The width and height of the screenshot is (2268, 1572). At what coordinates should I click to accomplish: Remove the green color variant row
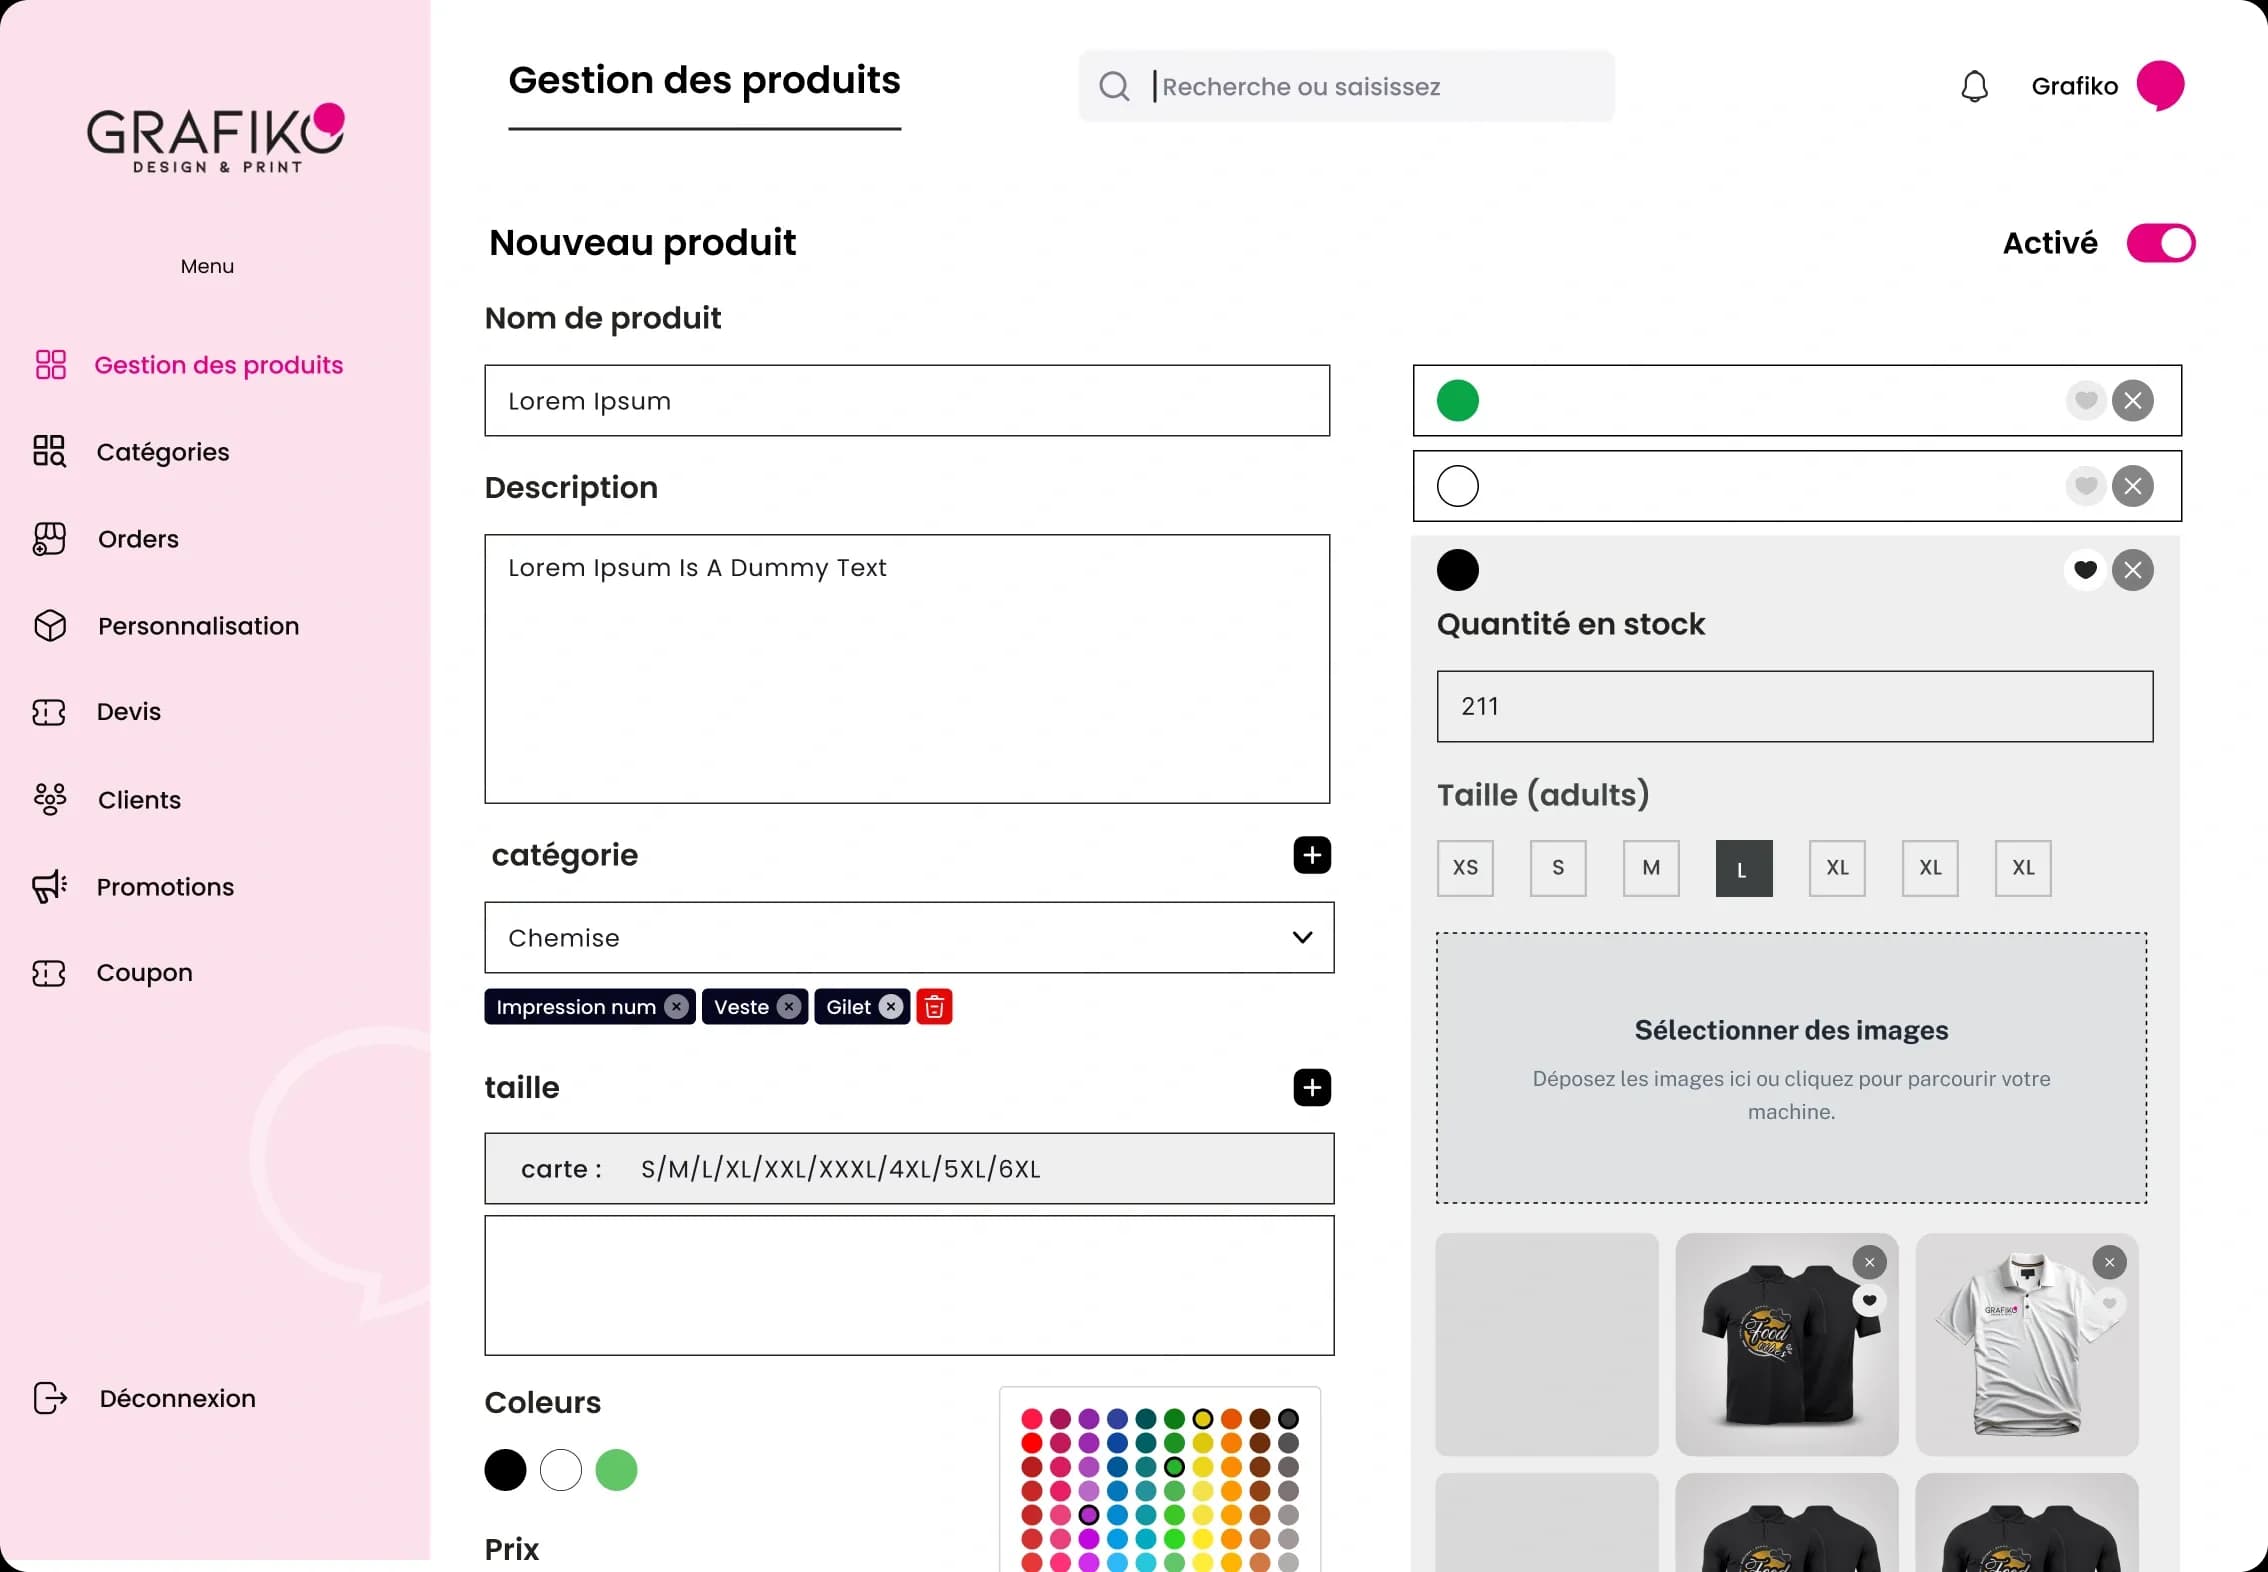click(x=2132, y=401)
